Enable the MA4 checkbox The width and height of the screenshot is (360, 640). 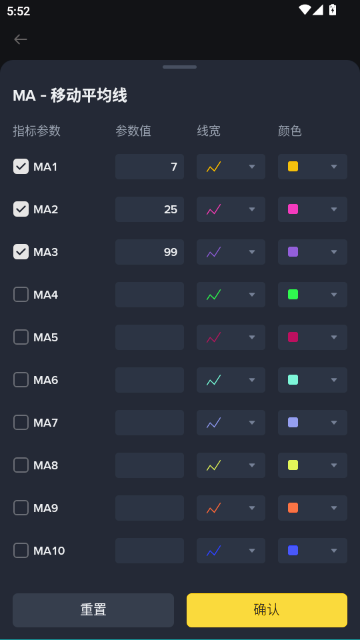click(21, 295)
